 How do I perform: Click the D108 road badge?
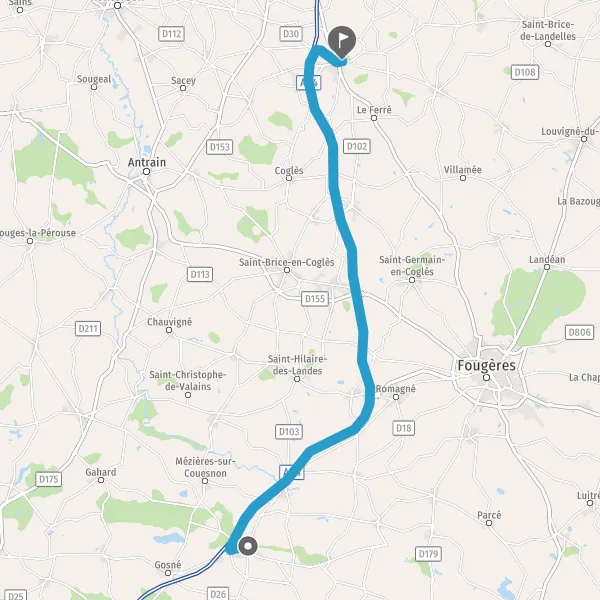pyautogui.click(x=525, y=72)
